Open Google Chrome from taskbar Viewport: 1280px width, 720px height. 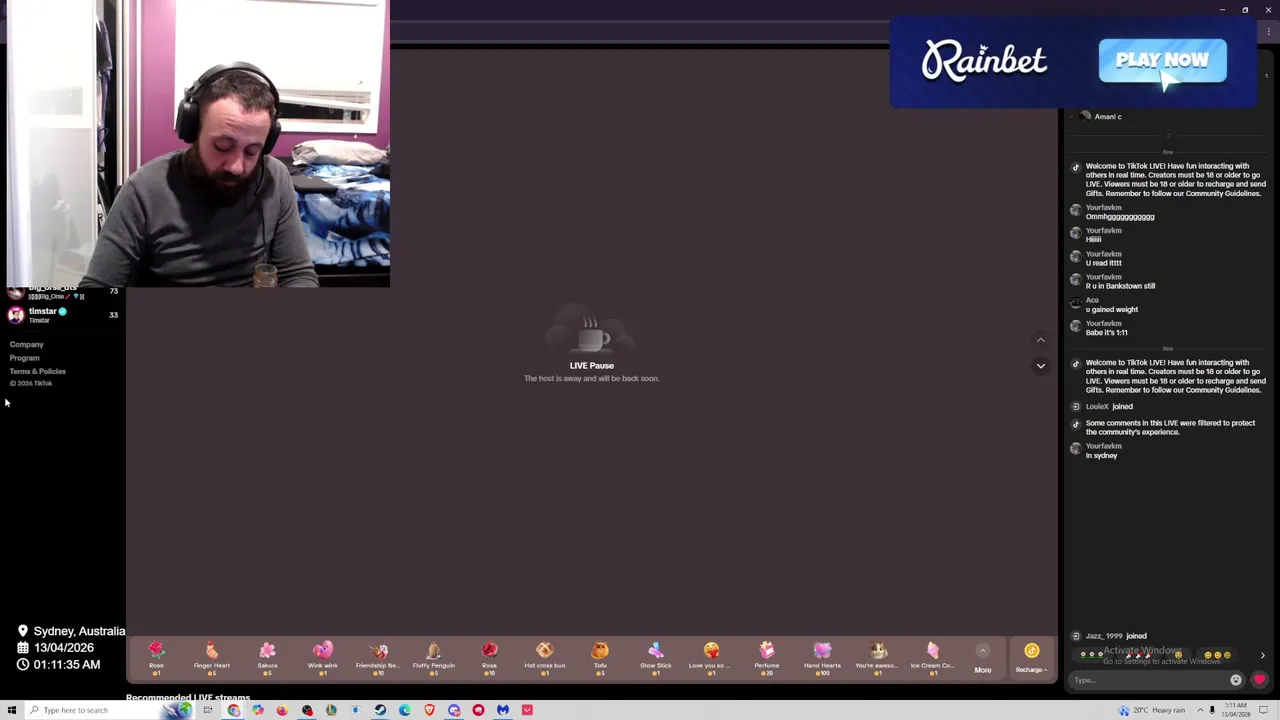[233, 710]
